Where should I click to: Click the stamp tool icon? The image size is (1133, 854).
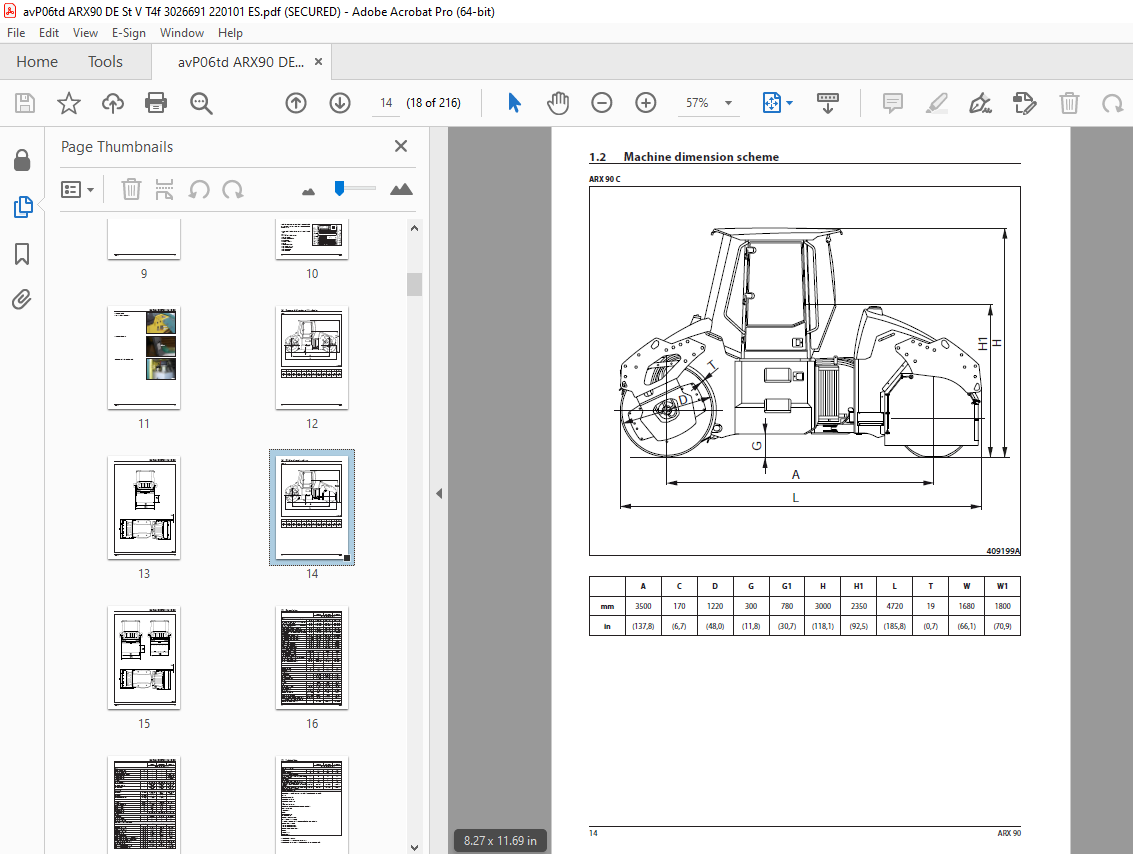coord(1025,103)
